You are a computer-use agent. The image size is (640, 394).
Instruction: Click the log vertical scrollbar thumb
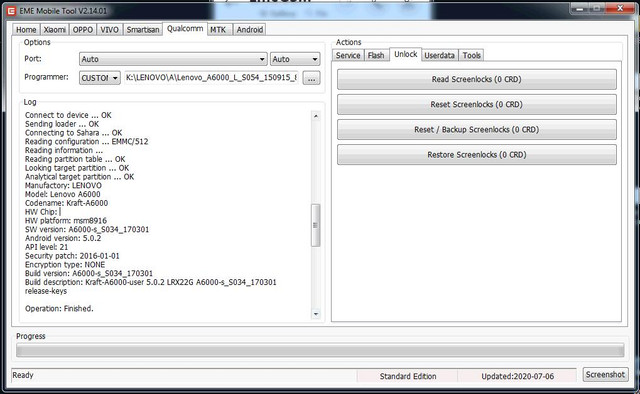[316, 225]
